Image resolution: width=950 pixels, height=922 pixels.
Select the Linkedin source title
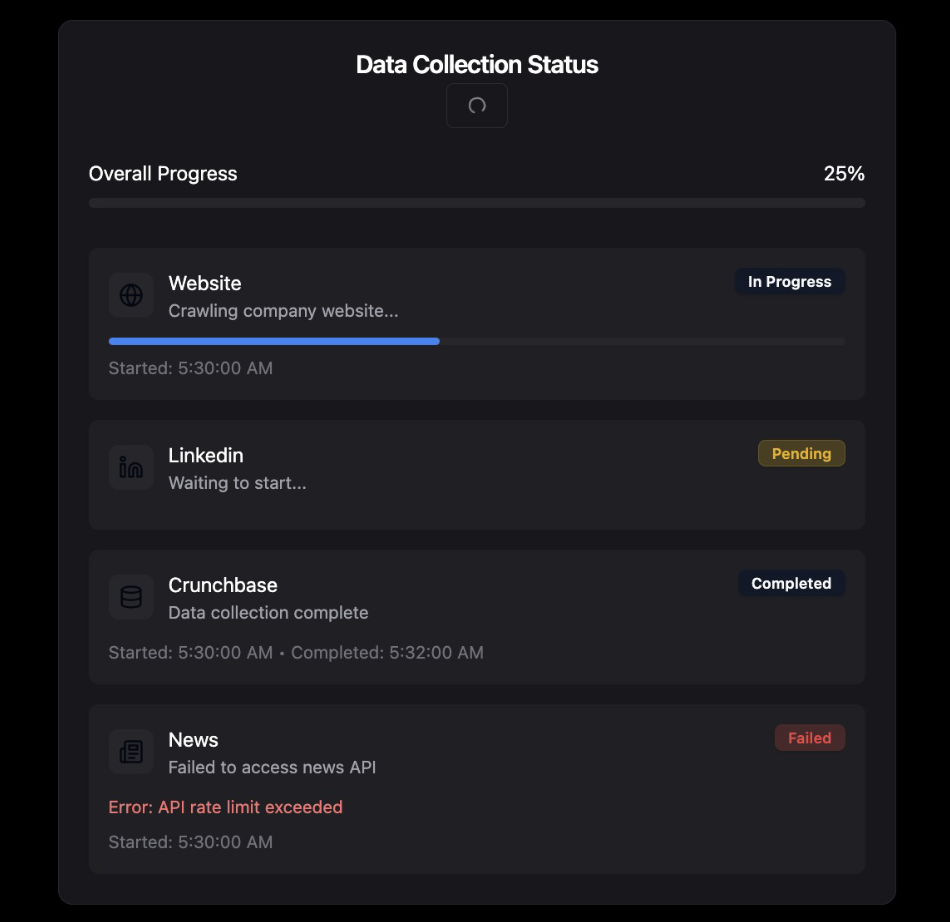pyautogui.click(x=206, y=455)
